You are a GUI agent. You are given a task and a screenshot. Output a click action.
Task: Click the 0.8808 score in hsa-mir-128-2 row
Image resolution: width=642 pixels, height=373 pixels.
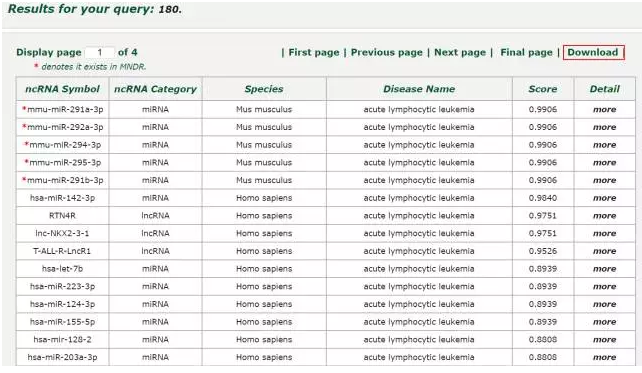[x=543, y=339]
